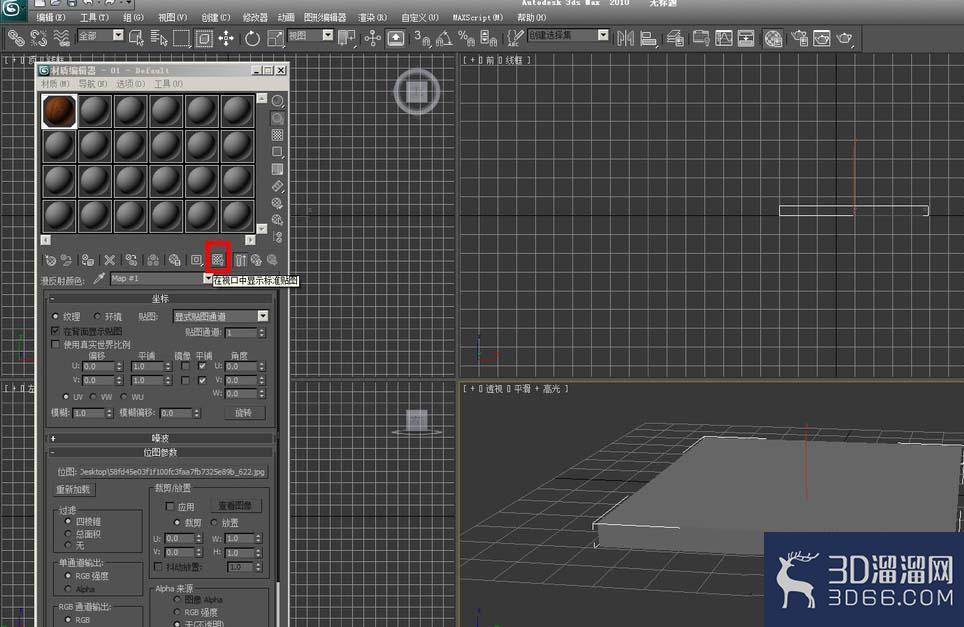Open the Curve Editor icon
The image size is (964, 627).
pos(724,39)
